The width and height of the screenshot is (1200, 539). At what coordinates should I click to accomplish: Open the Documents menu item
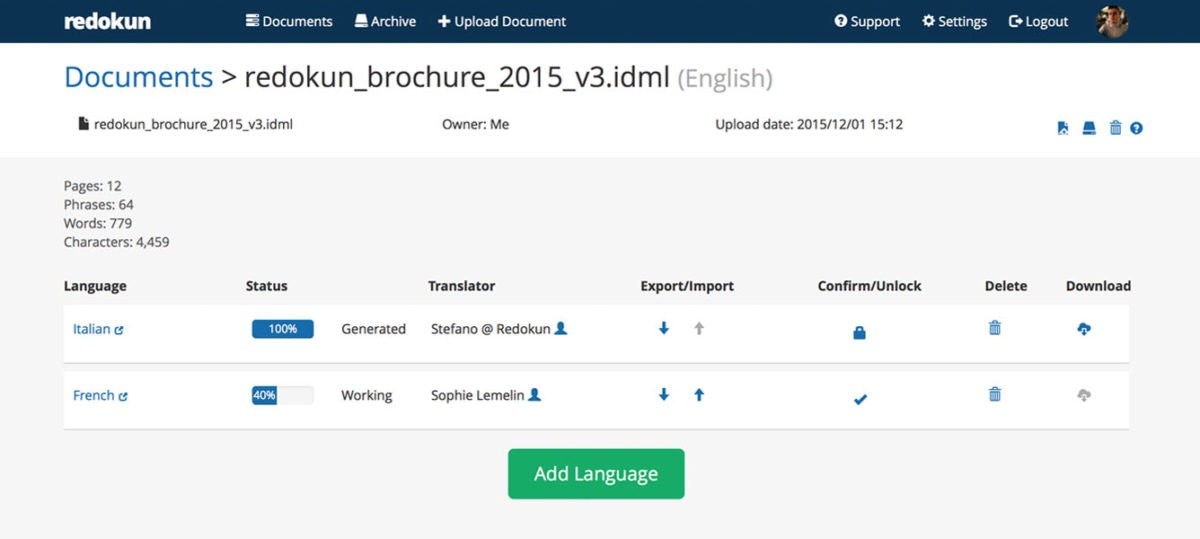pos(289,21)
